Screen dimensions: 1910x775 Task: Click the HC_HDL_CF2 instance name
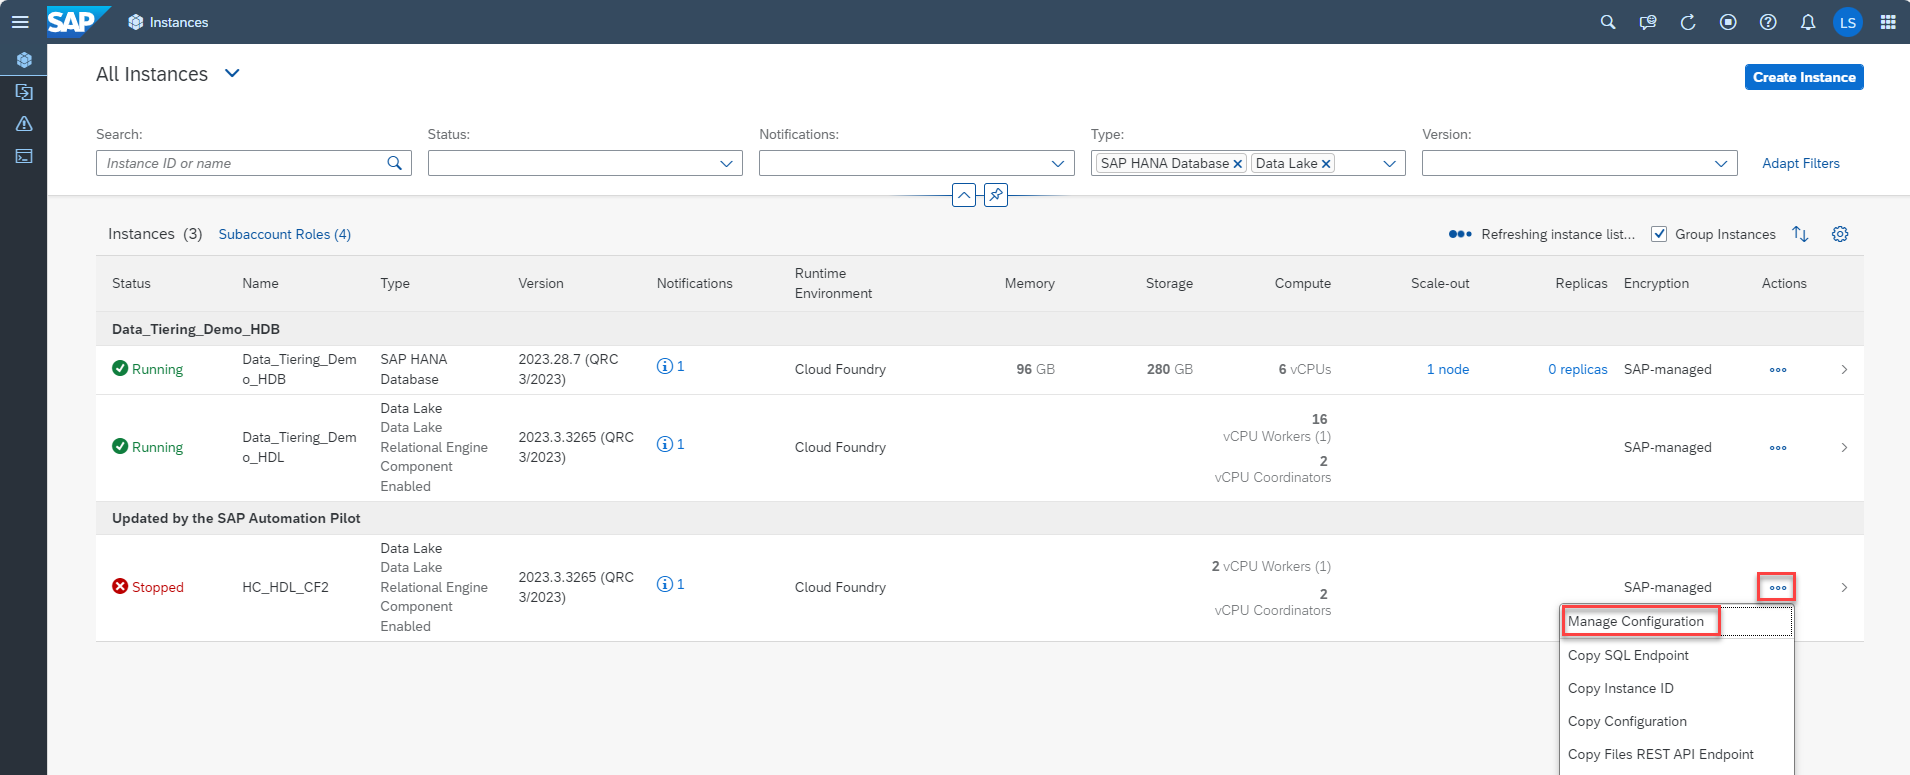click(285, 587)
